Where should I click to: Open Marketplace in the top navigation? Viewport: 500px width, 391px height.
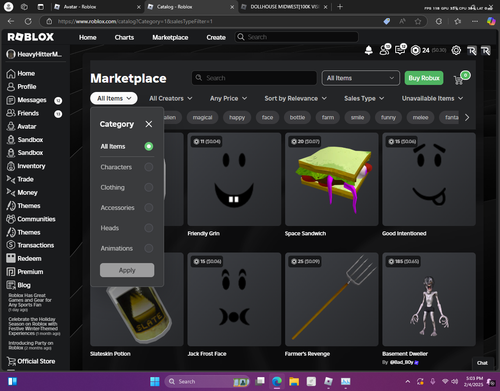170,37
